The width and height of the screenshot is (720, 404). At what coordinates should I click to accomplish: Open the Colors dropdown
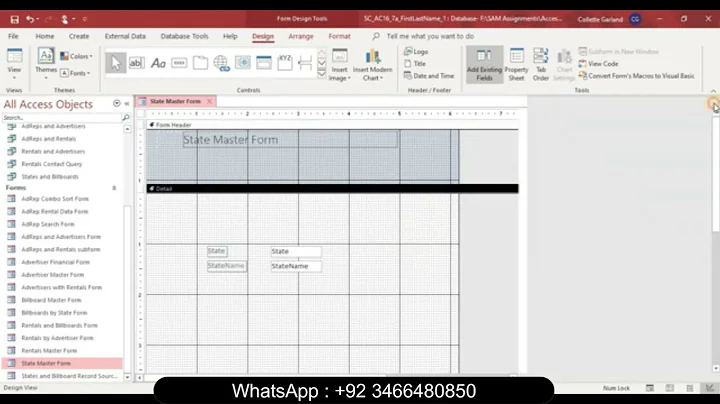click(76, 56)
